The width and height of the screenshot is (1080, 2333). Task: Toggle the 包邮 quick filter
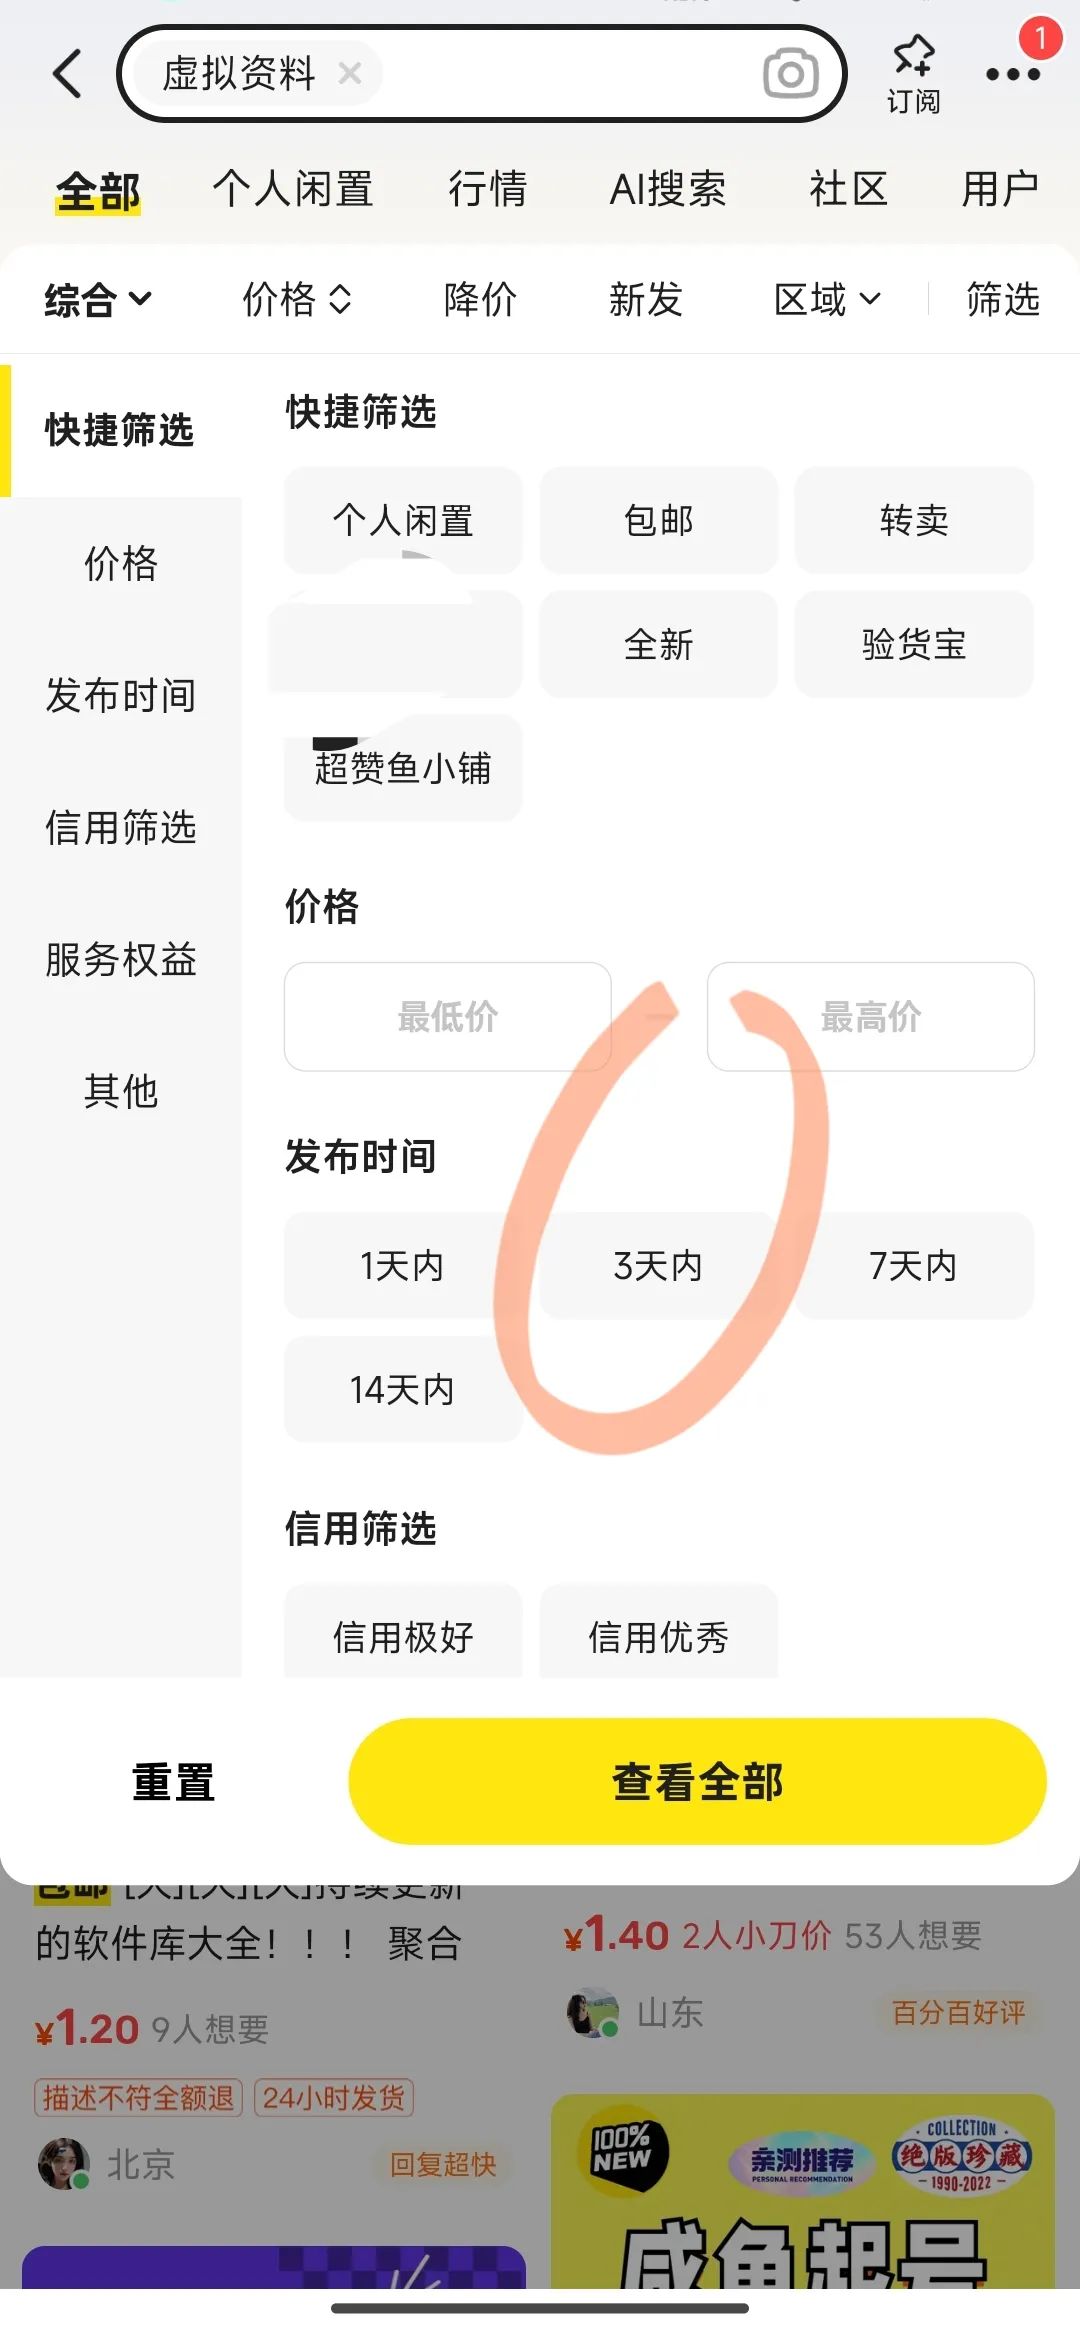pos(658,520)
